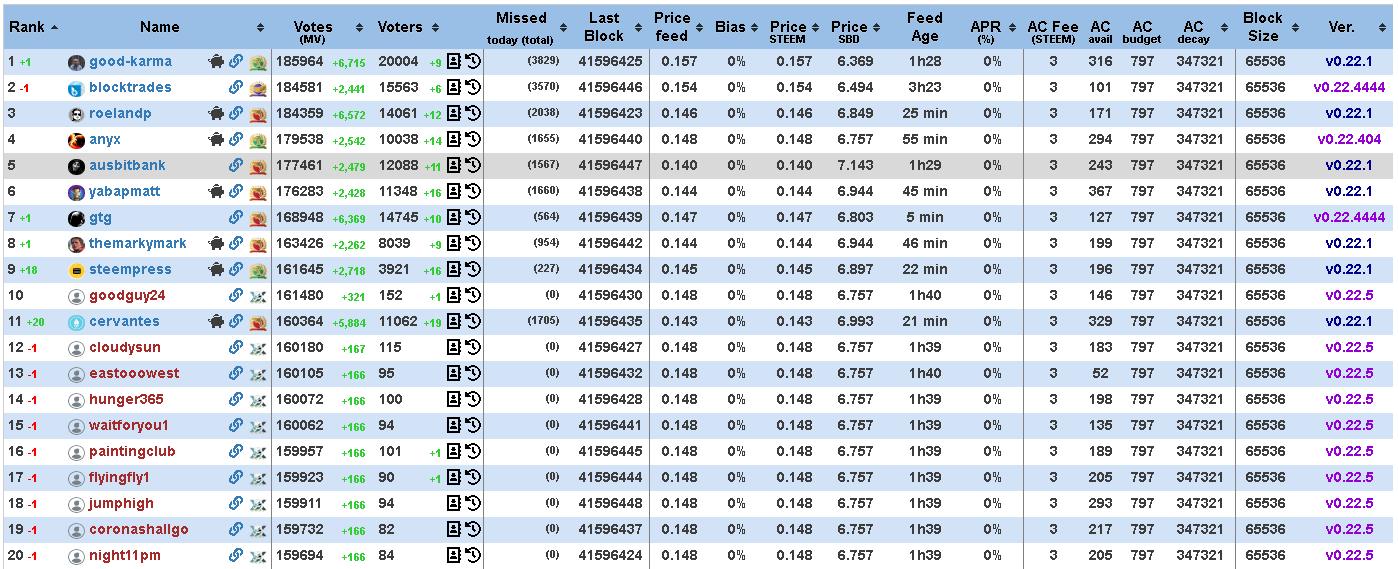Click the badge icon in anyx row

click(257, 139)
